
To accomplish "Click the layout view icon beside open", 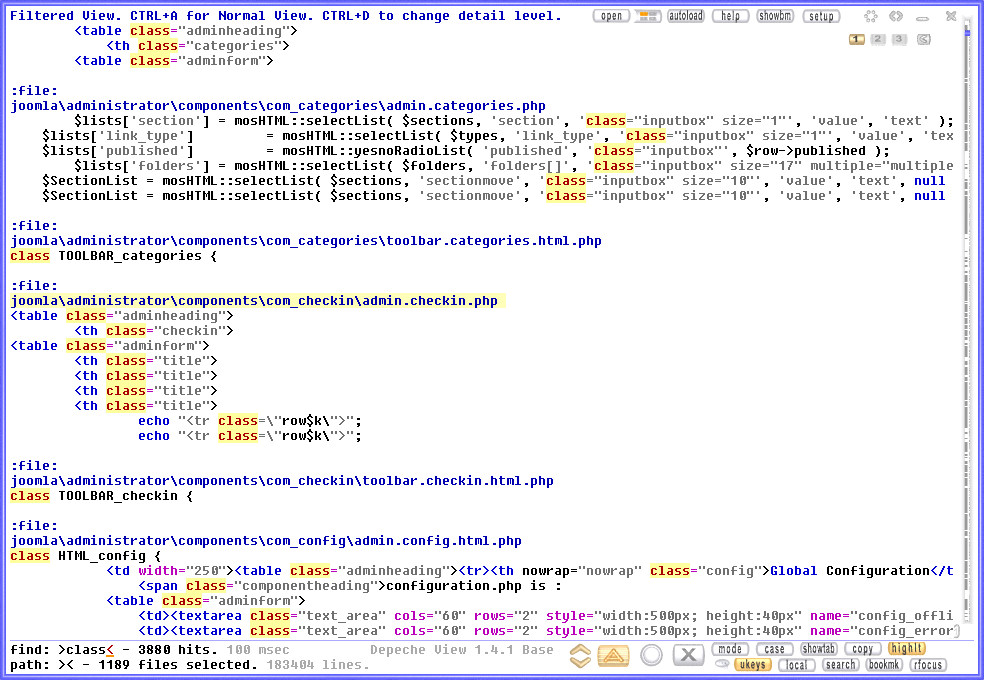I will pyautogui.click(x=648, y=16).
